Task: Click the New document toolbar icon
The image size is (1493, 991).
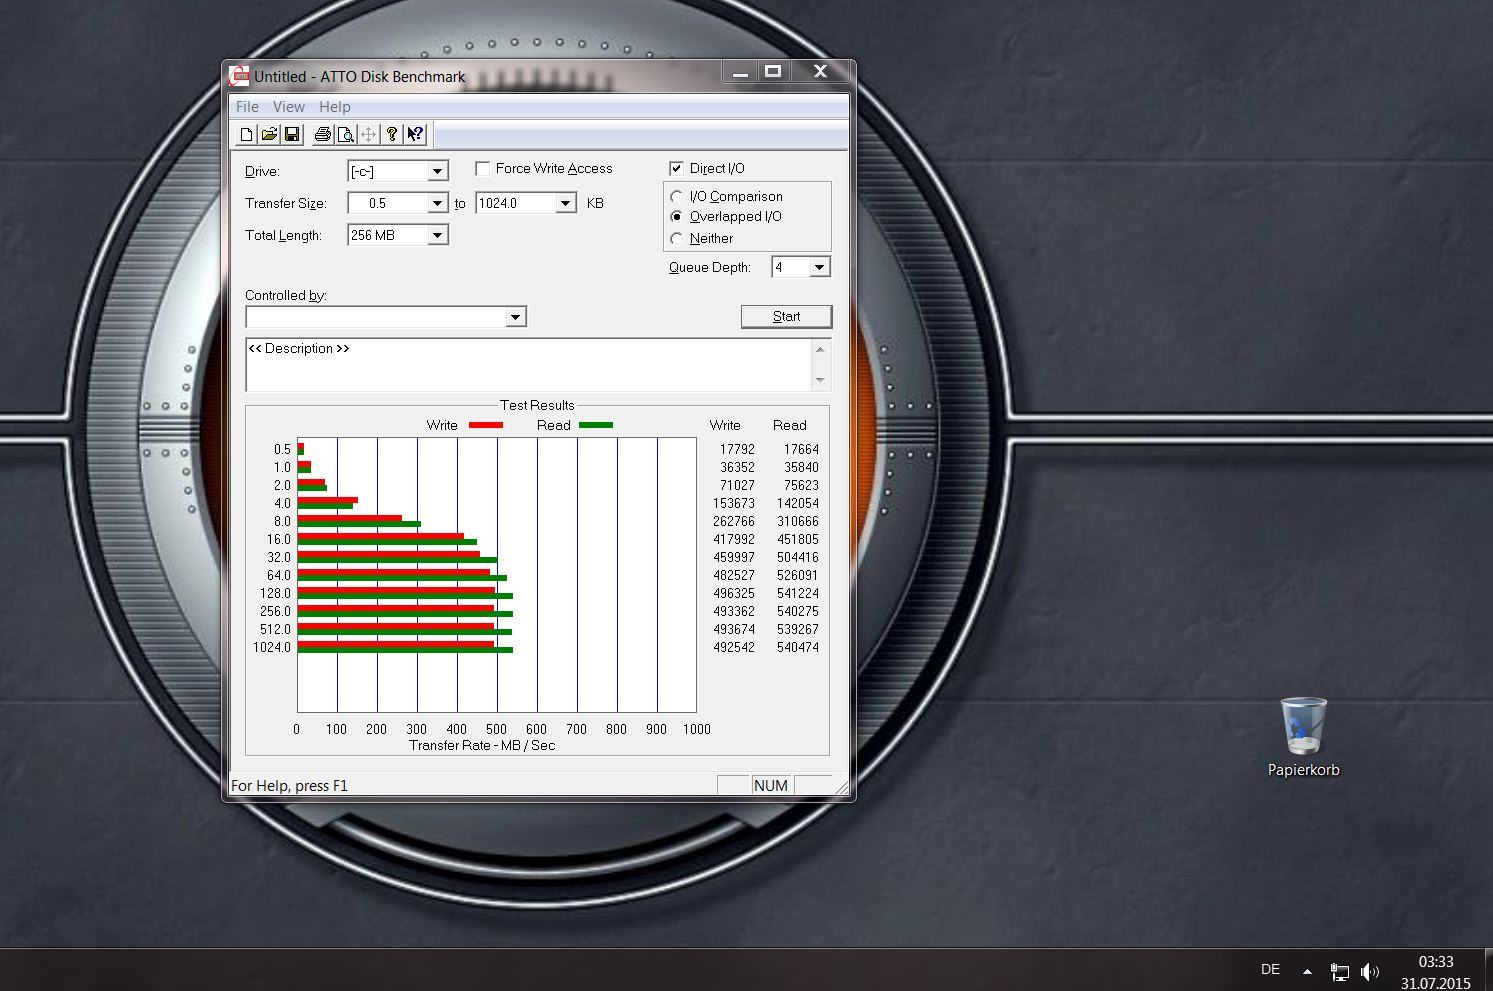Action: (246, 134)
